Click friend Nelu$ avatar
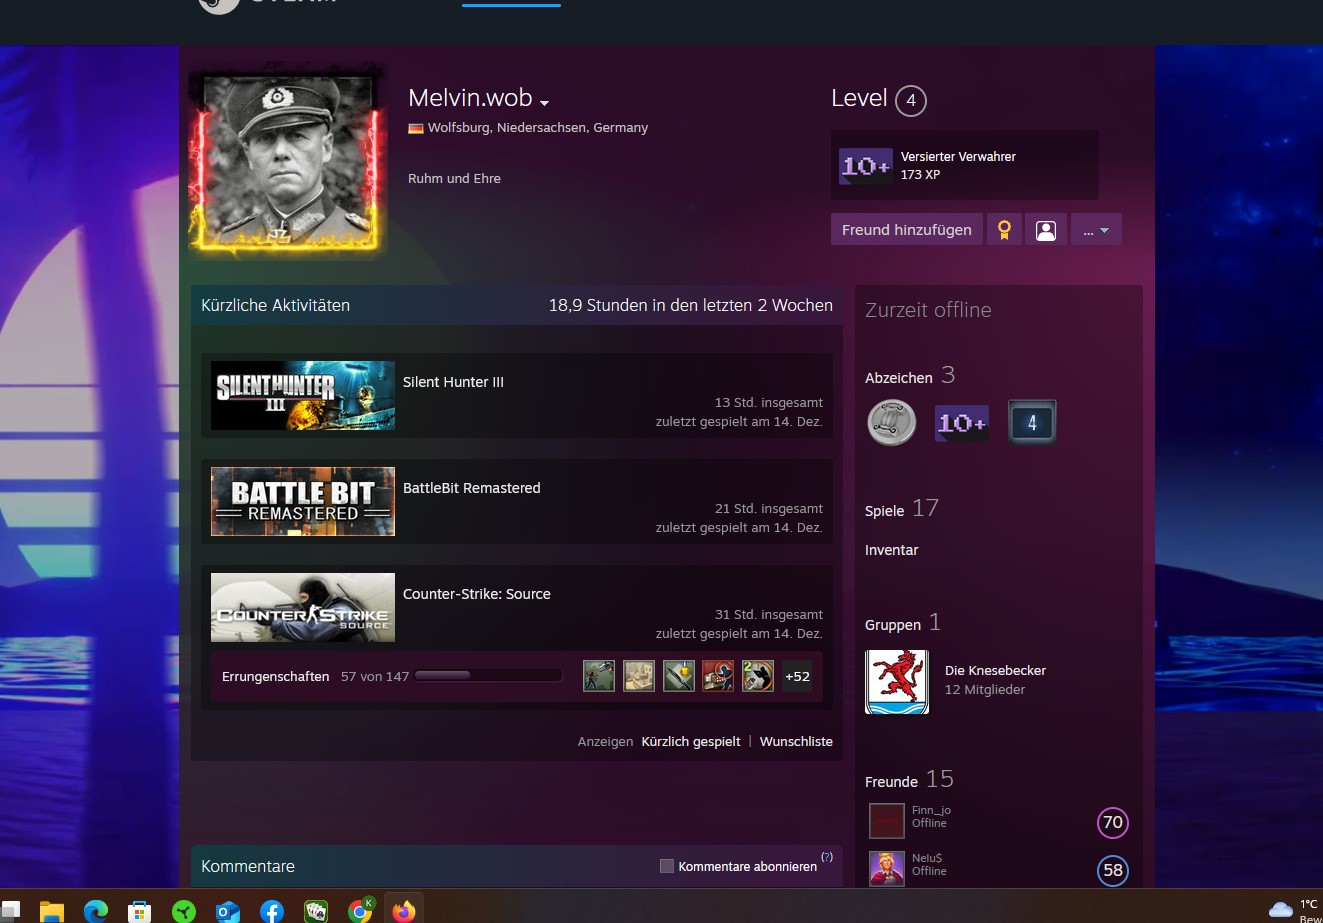 click(886, 868)
